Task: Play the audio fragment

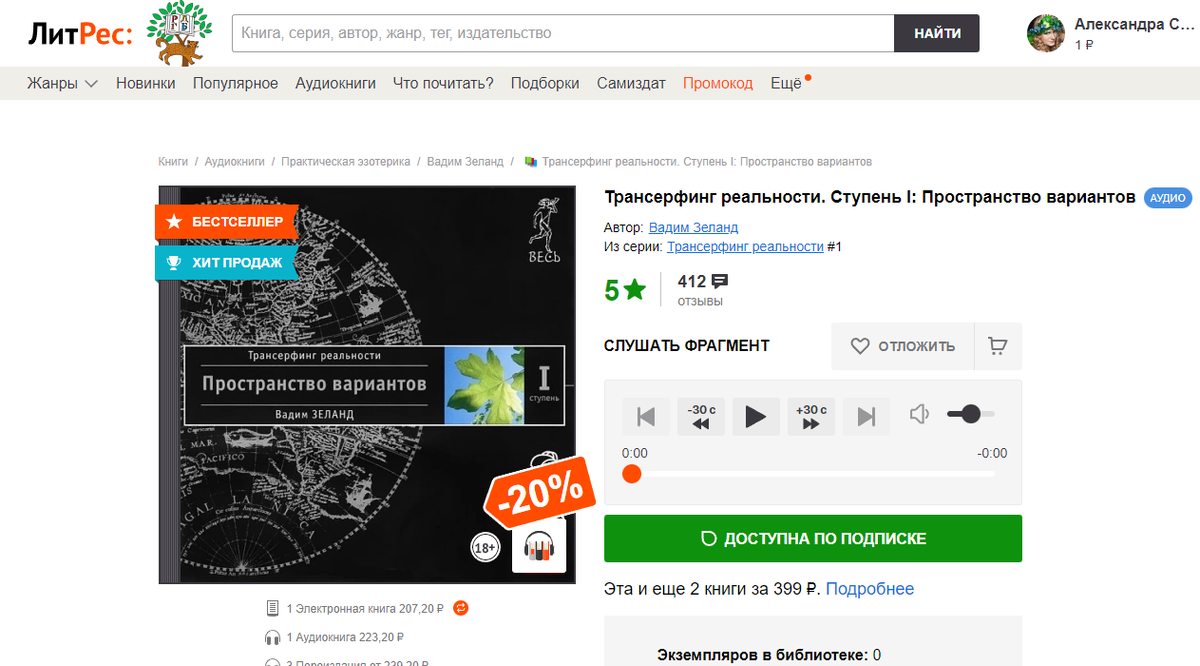Action: [756, 416]
